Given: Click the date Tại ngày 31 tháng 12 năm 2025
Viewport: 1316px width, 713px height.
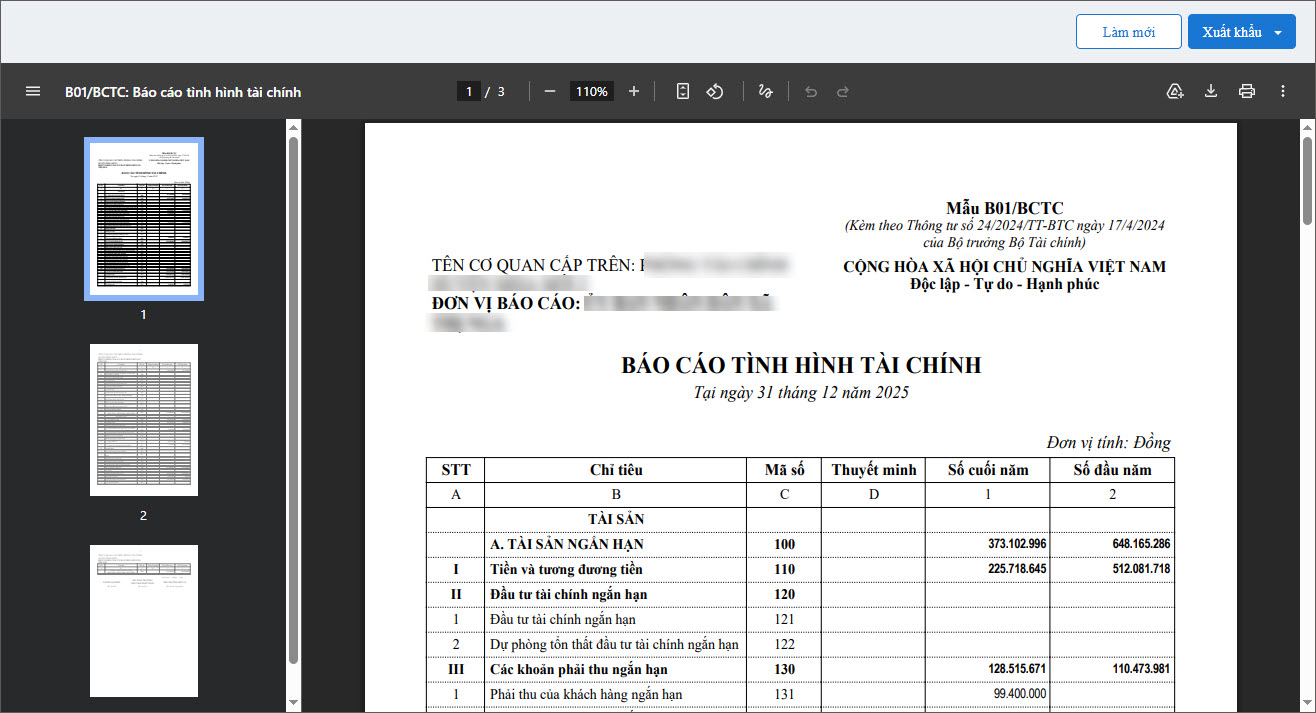Looking at the screenshot, I should click(x=801, y=393).
